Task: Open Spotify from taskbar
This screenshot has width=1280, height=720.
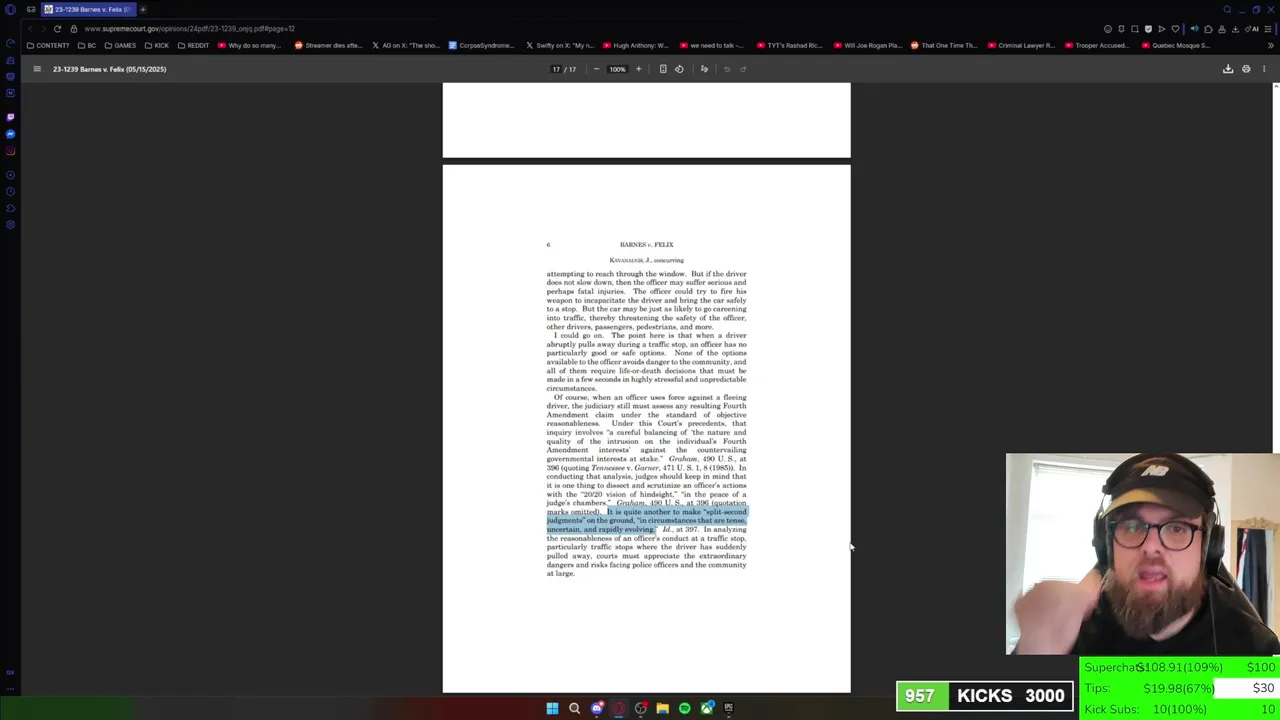Action: click(x=684, y=708)
